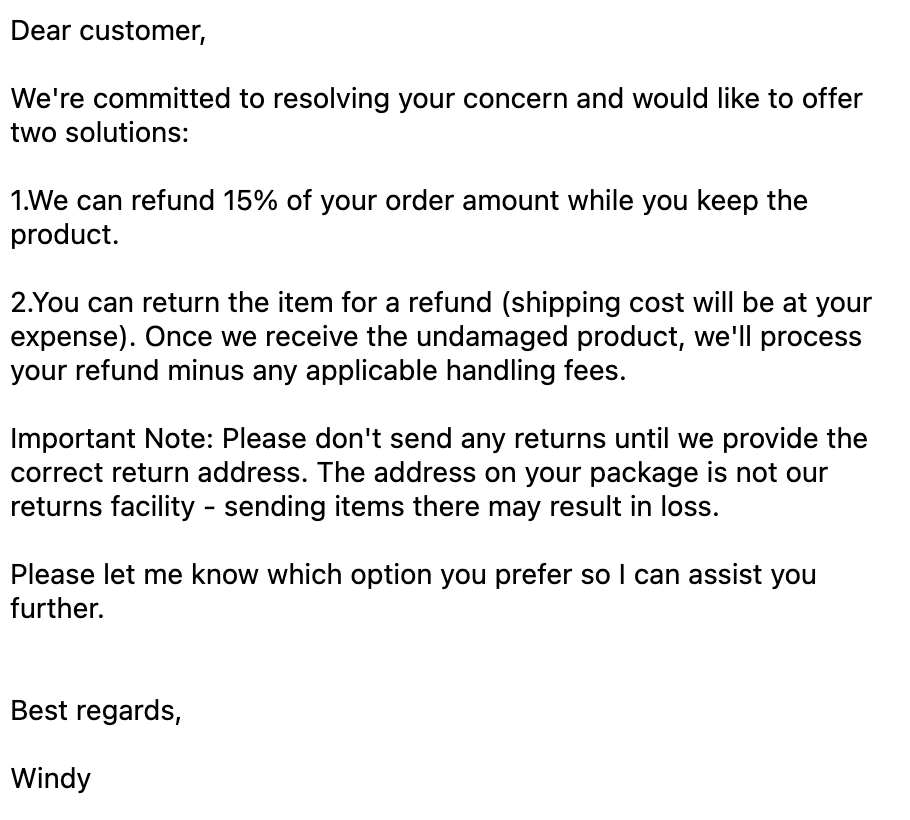Viewport: 910px width, 820px height.
Task: Click the numeral "2." starting option two
Action: (22, 303)
